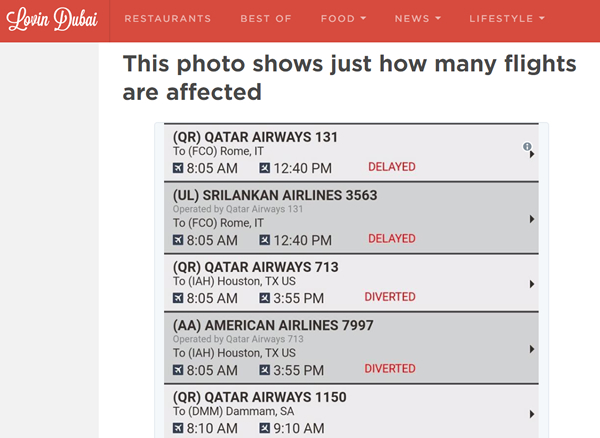Click departure plane icon for Qatar Airways 131
The height and width of the screenshot is (438, 600).
[x=178, y=168]
